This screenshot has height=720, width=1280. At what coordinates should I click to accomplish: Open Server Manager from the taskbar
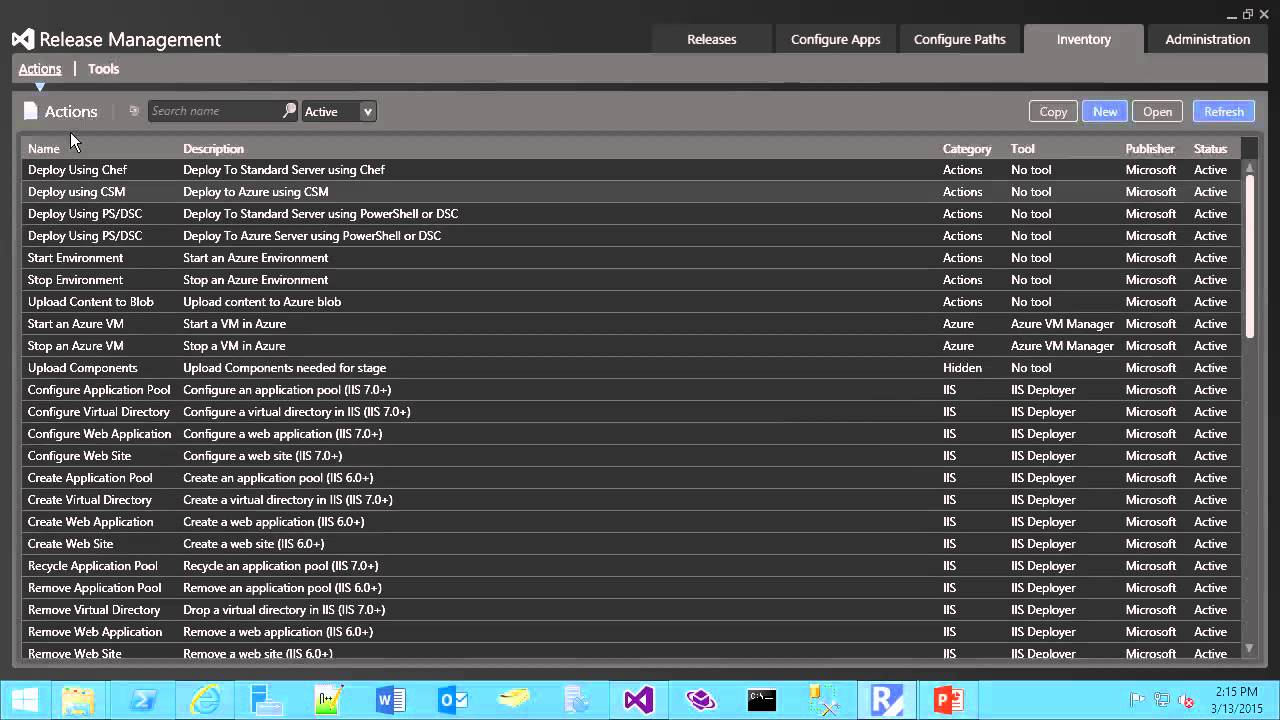(266, 700)
